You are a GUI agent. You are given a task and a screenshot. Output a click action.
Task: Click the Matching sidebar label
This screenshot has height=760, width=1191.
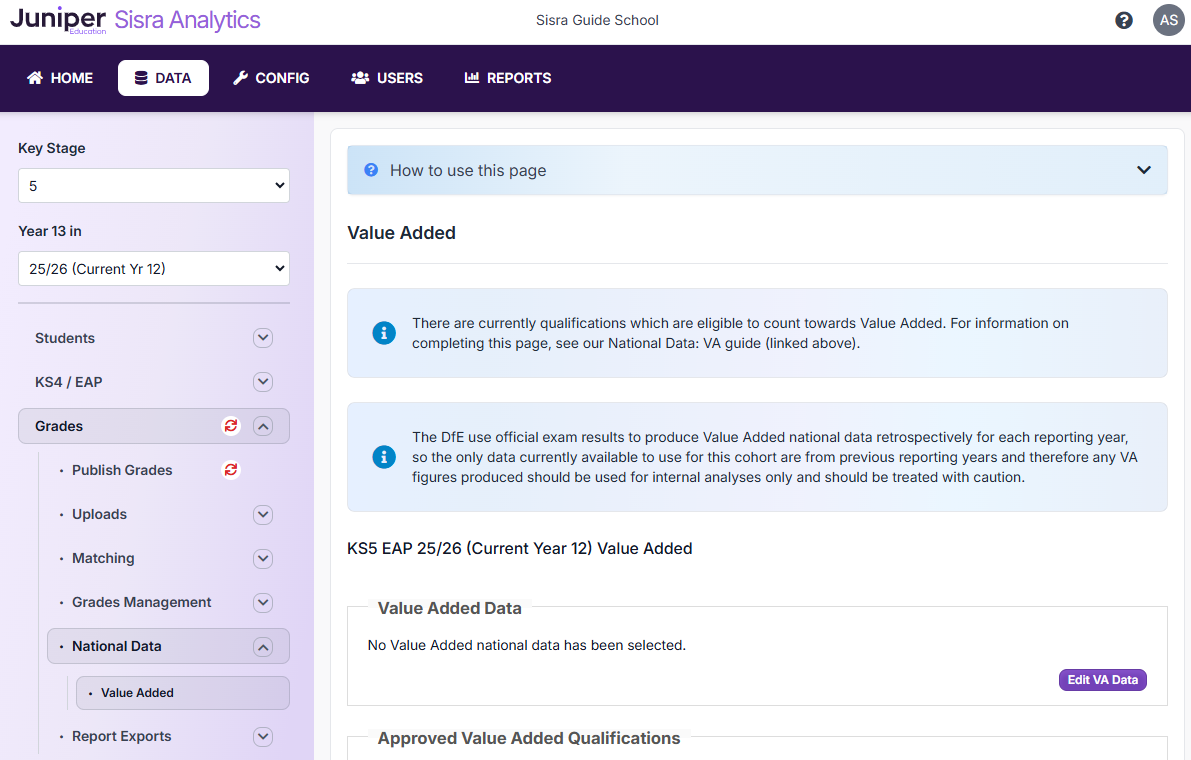pos(103,558)
